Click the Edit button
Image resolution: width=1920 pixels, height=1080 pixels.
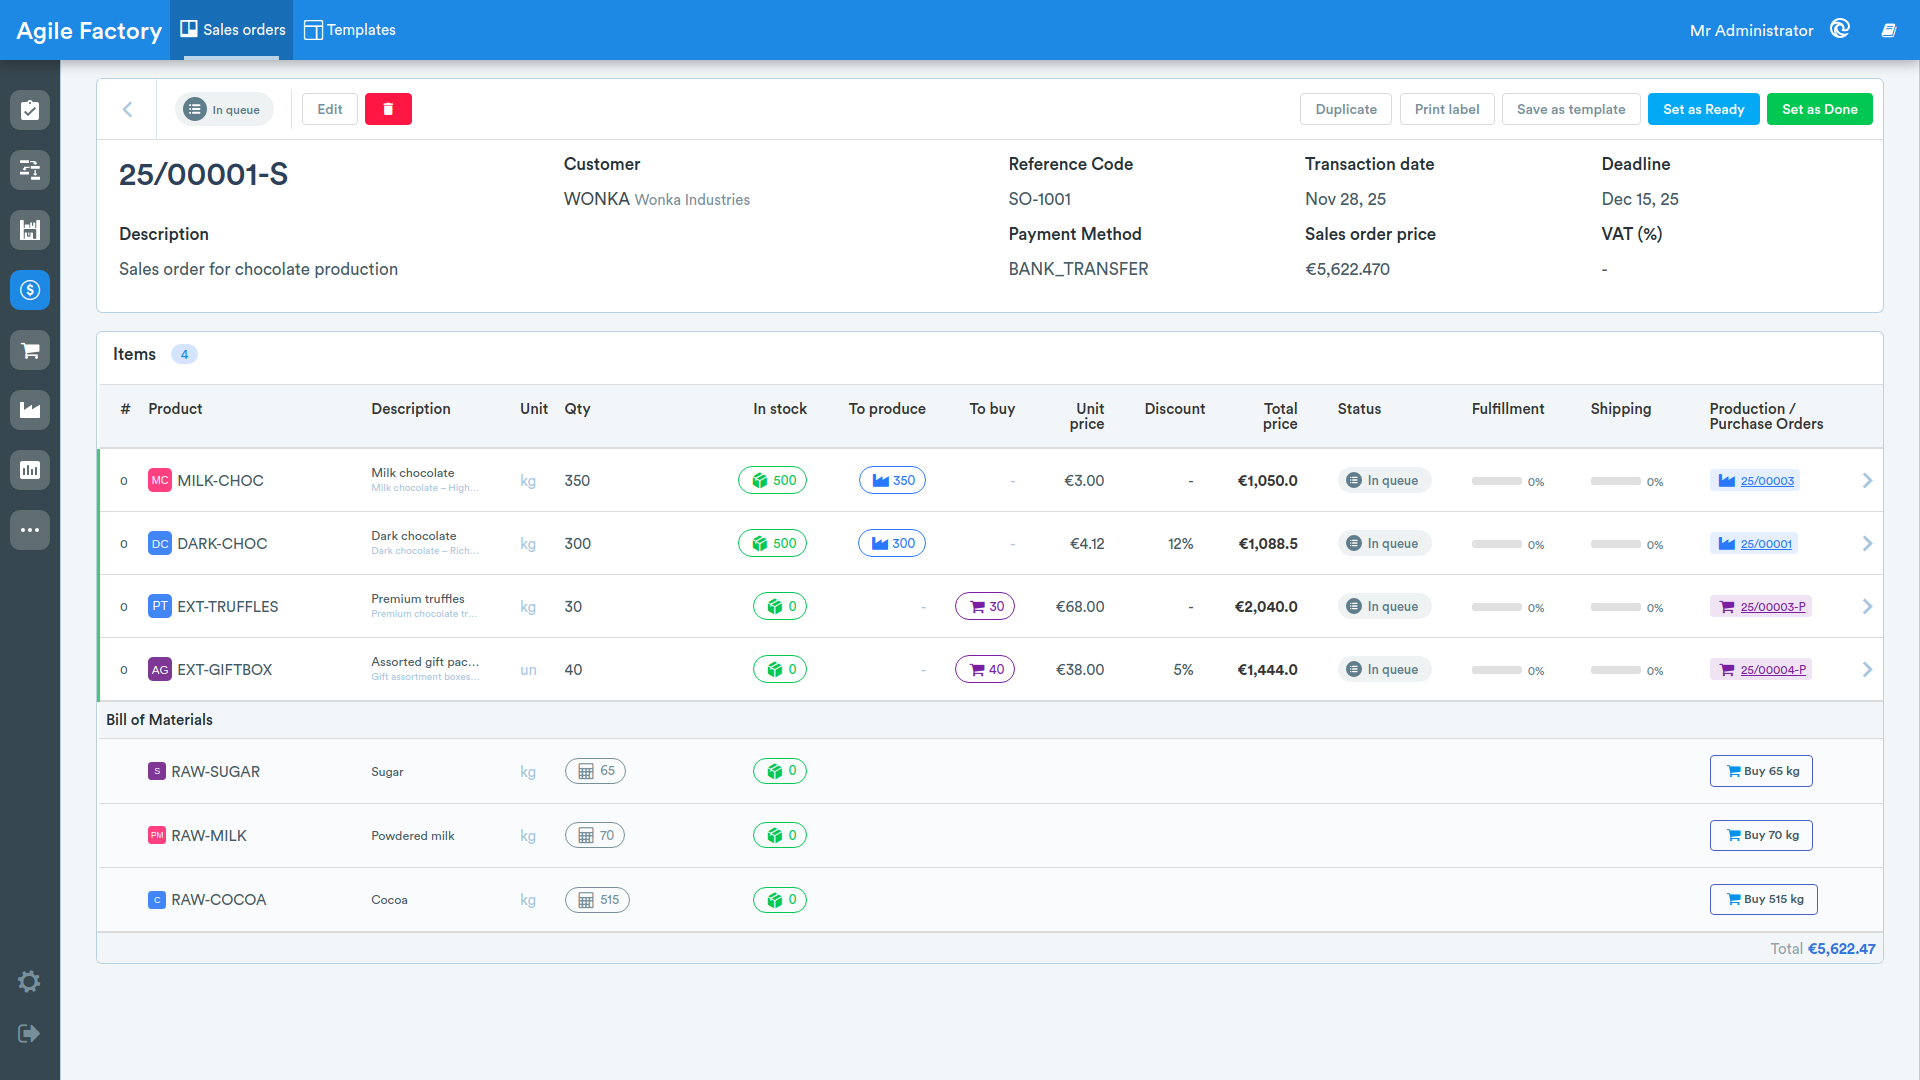[x=330, y=109]
